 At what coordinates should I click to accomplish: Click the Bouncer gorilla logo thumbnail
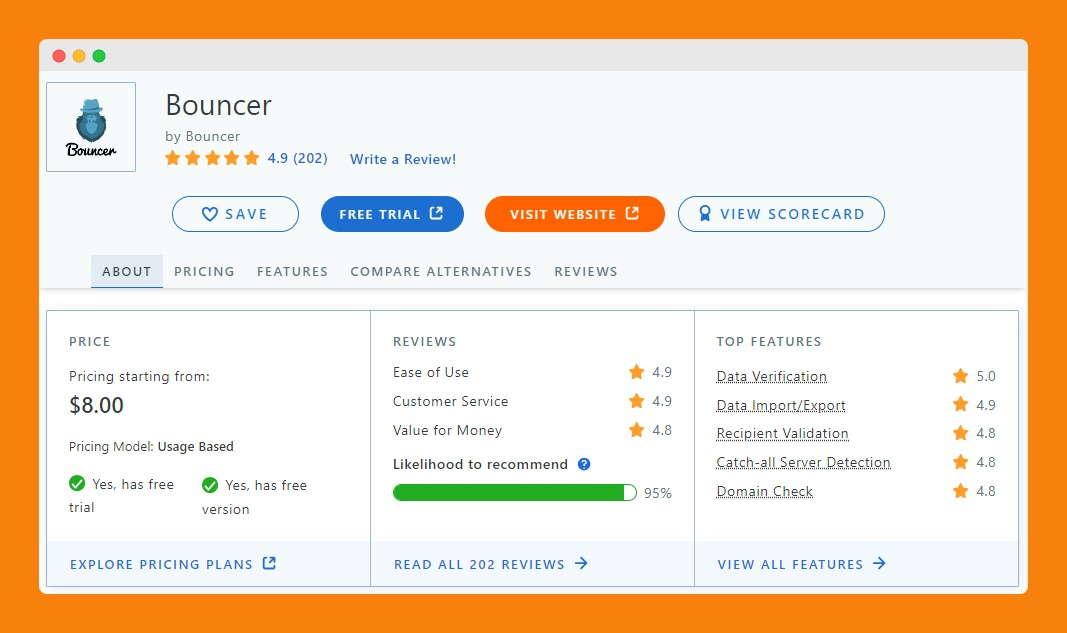click(x=91, y=127)
